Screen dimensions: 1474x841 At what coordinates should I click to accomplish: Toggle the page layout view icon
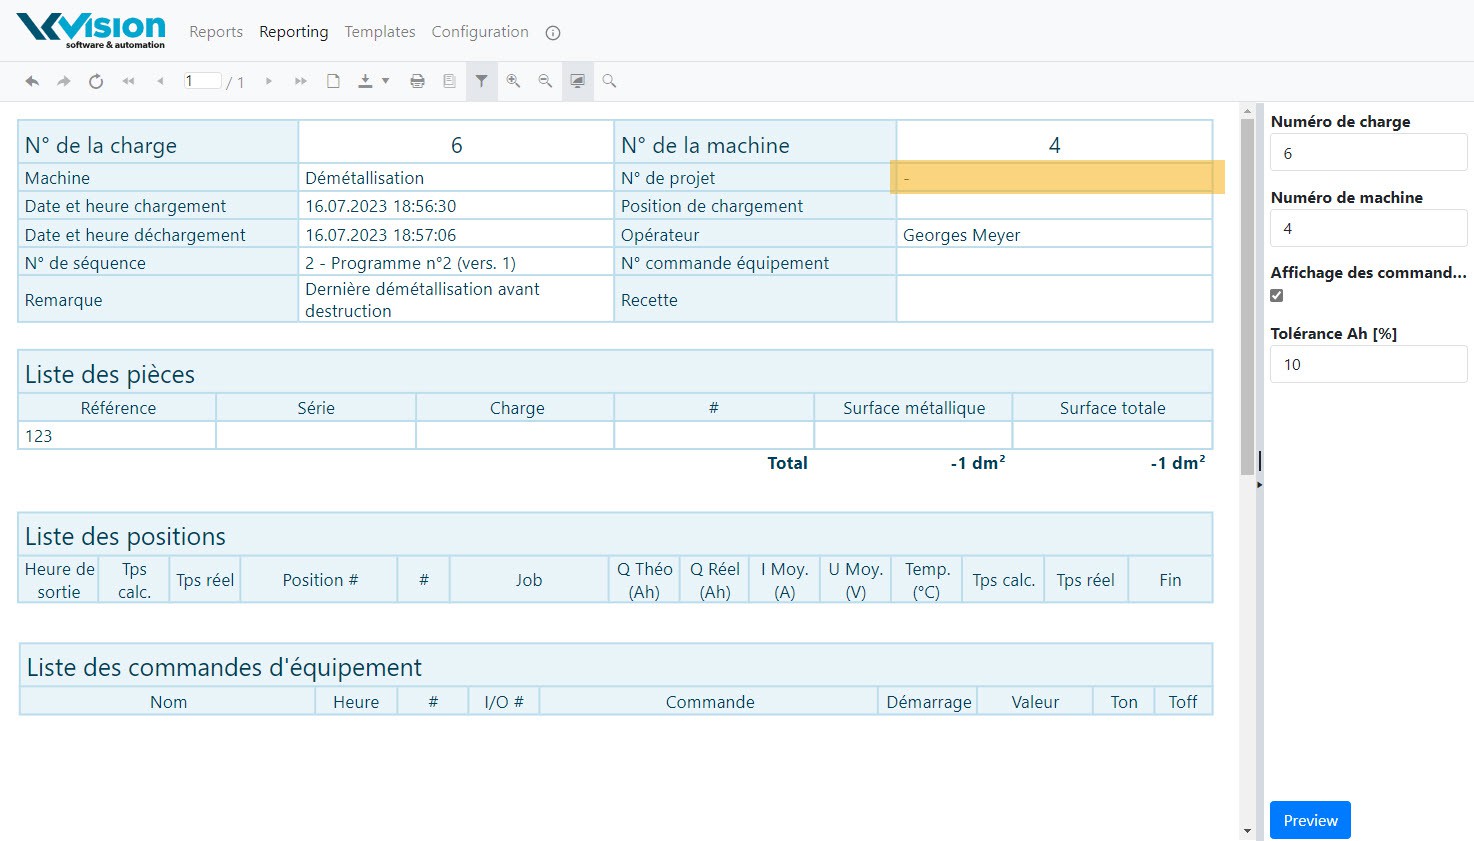[x=449, y=81]
